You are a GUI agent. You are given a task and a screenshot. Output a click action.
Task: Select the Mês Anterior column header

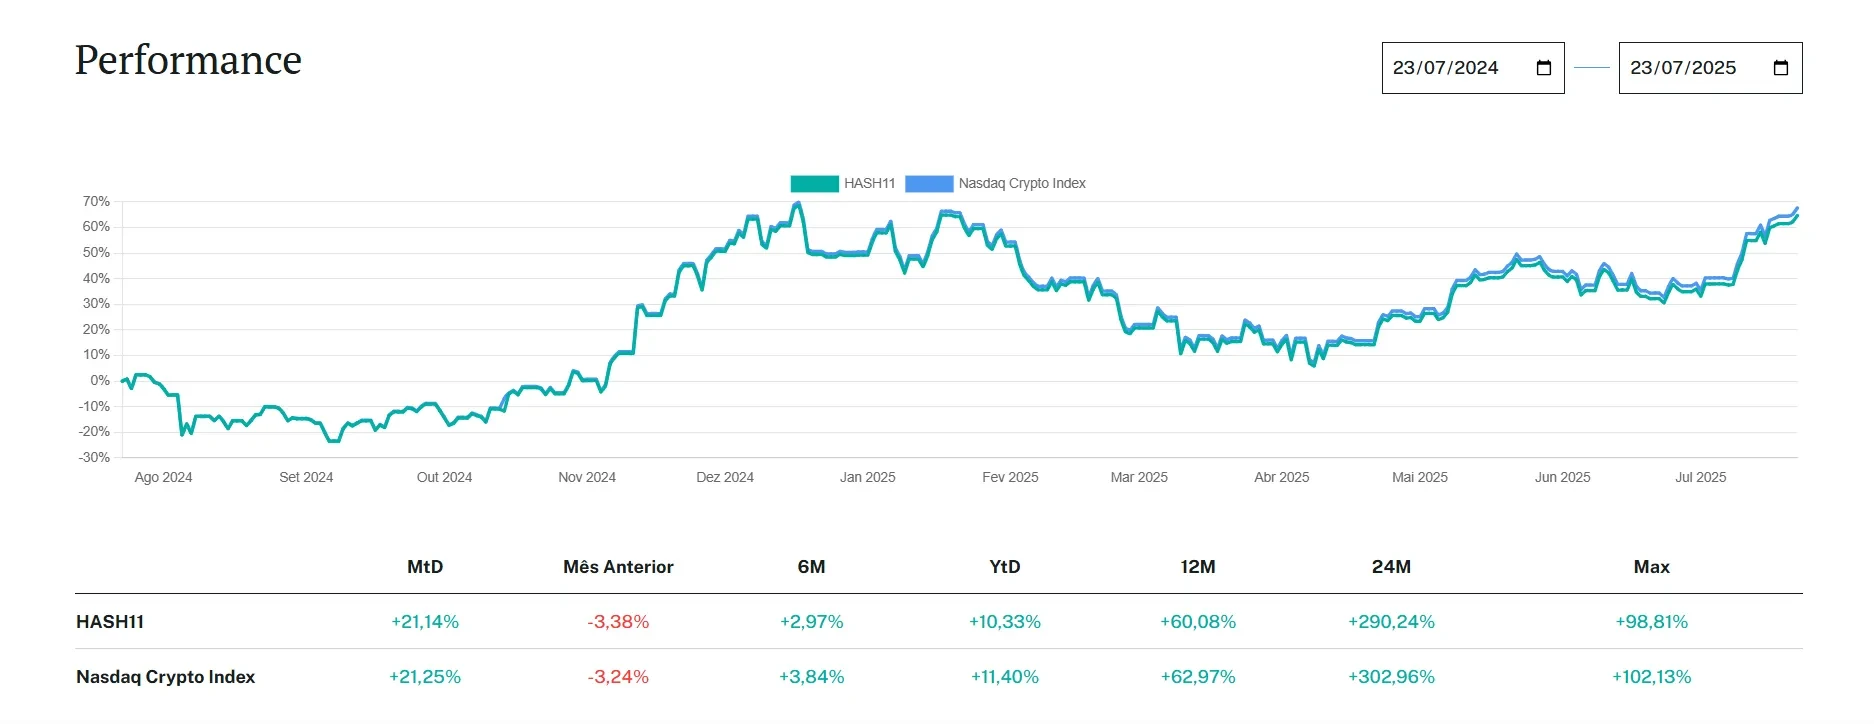coord(618,567)
